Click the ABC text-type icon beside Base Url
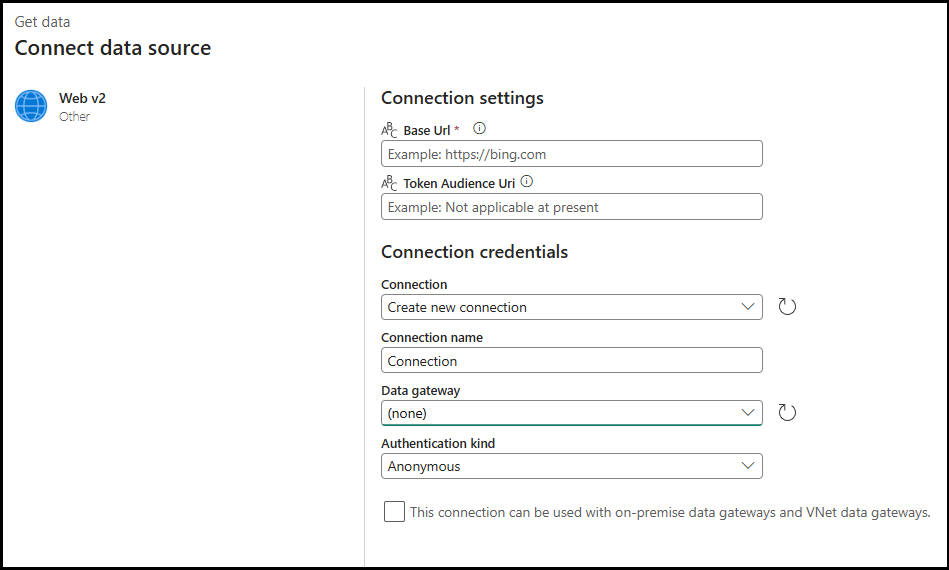Screen dimensions: 949x570 click(x=390, y=131)
